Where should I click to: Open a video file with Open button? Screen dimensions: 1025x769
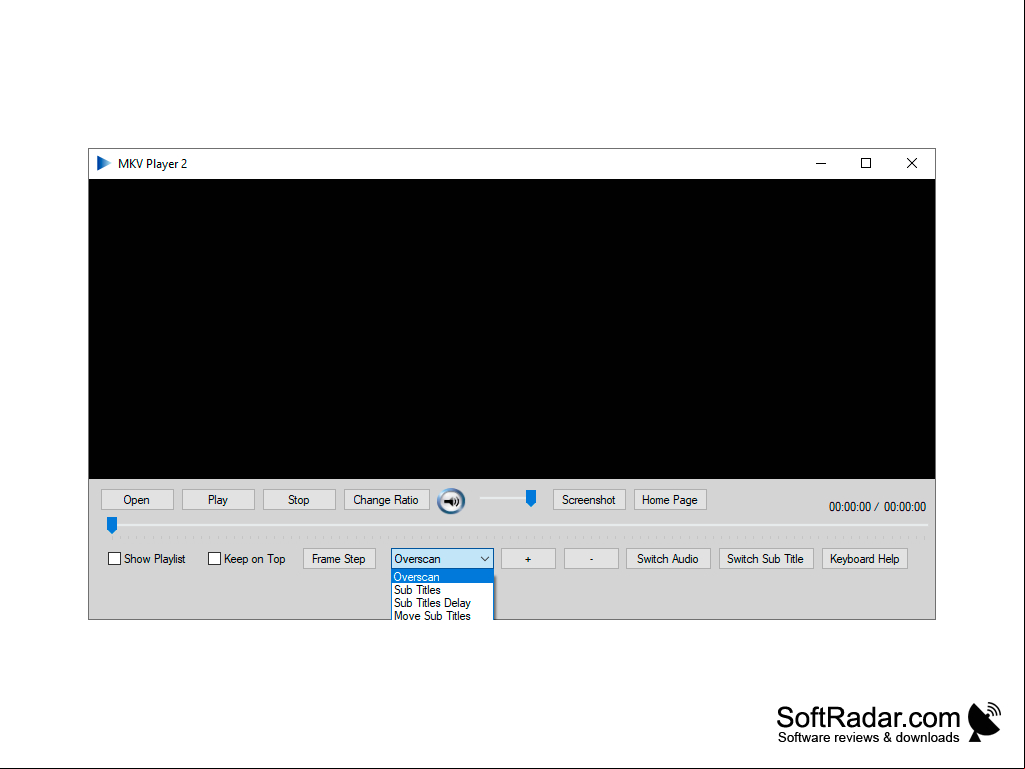[137, 500]
